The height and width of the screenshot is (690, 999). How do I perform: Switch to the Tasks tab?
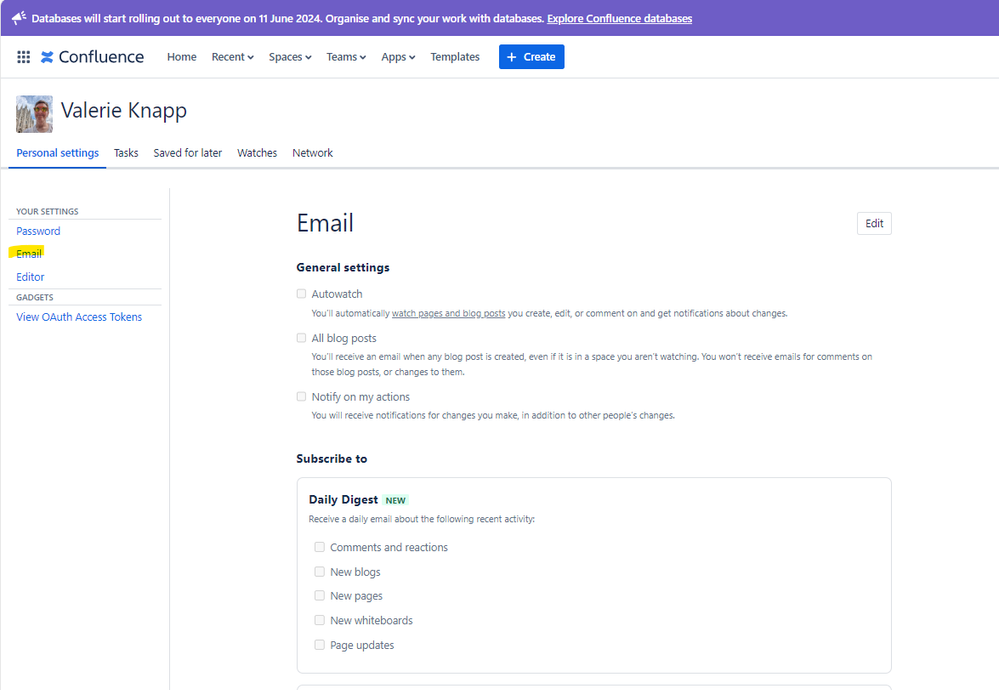(x=126, y=153)
